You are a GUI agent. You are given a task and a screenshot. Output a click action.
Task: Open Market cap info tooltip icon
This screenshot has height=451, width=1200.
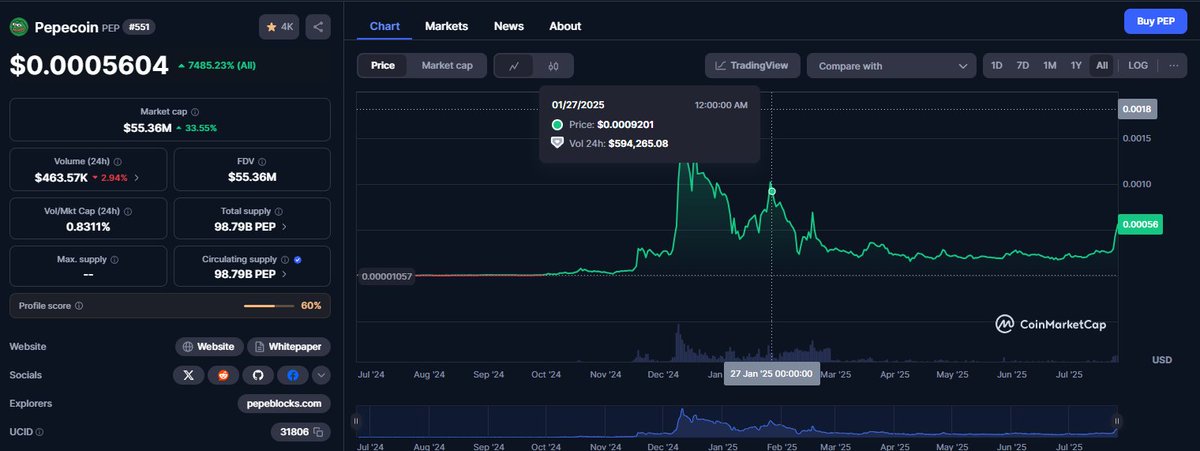[195, 112]
